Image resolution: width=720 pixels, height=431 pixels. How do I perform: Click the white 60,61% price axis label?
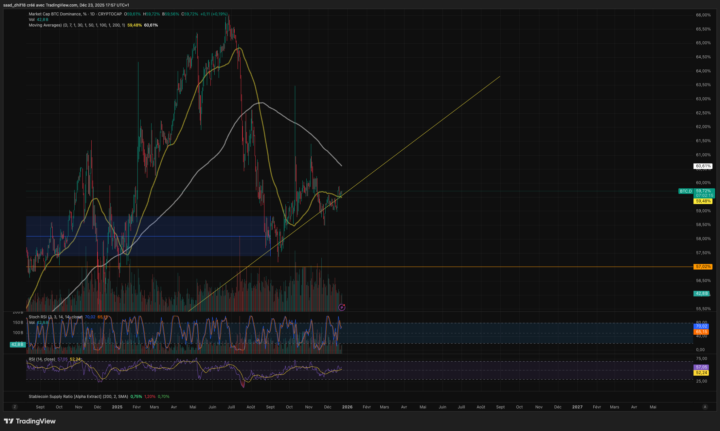pyautogui.click(x=703, y=166)
